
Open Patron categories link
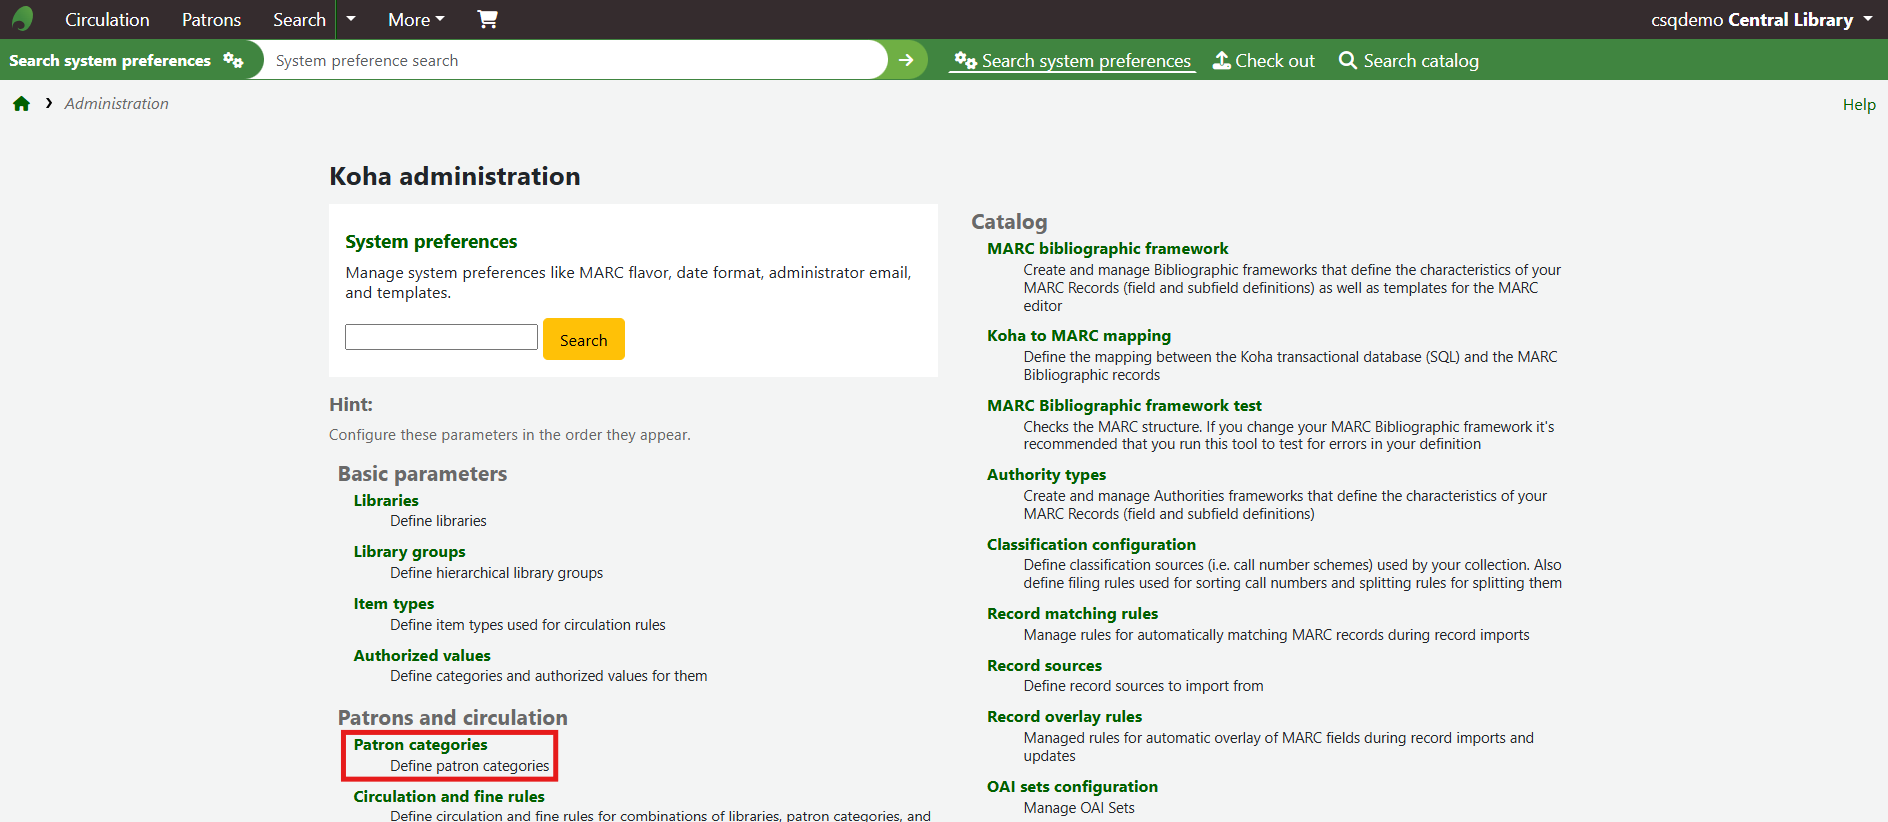pos(420,745)
